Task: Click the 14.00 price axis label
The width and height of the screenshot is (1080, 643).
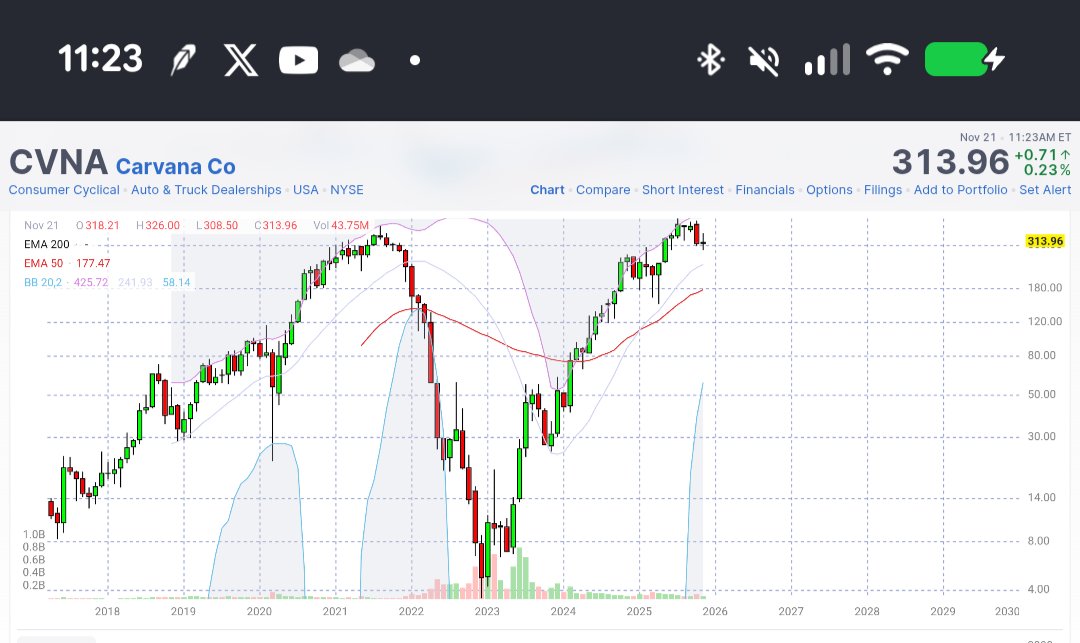Action: [1041, 498]
